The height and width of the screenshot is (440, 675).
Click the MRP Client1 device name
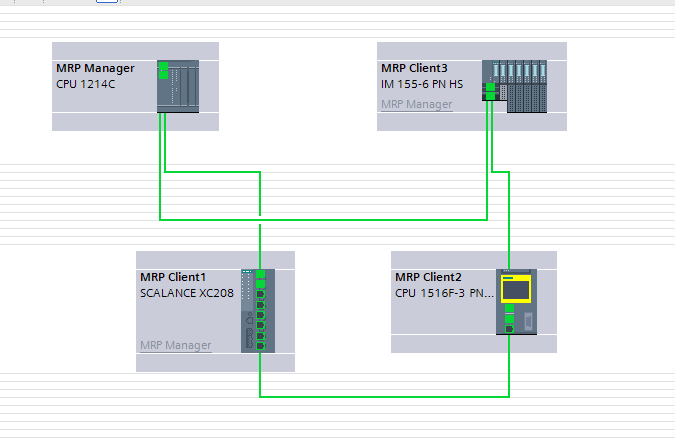click(173, 277)
